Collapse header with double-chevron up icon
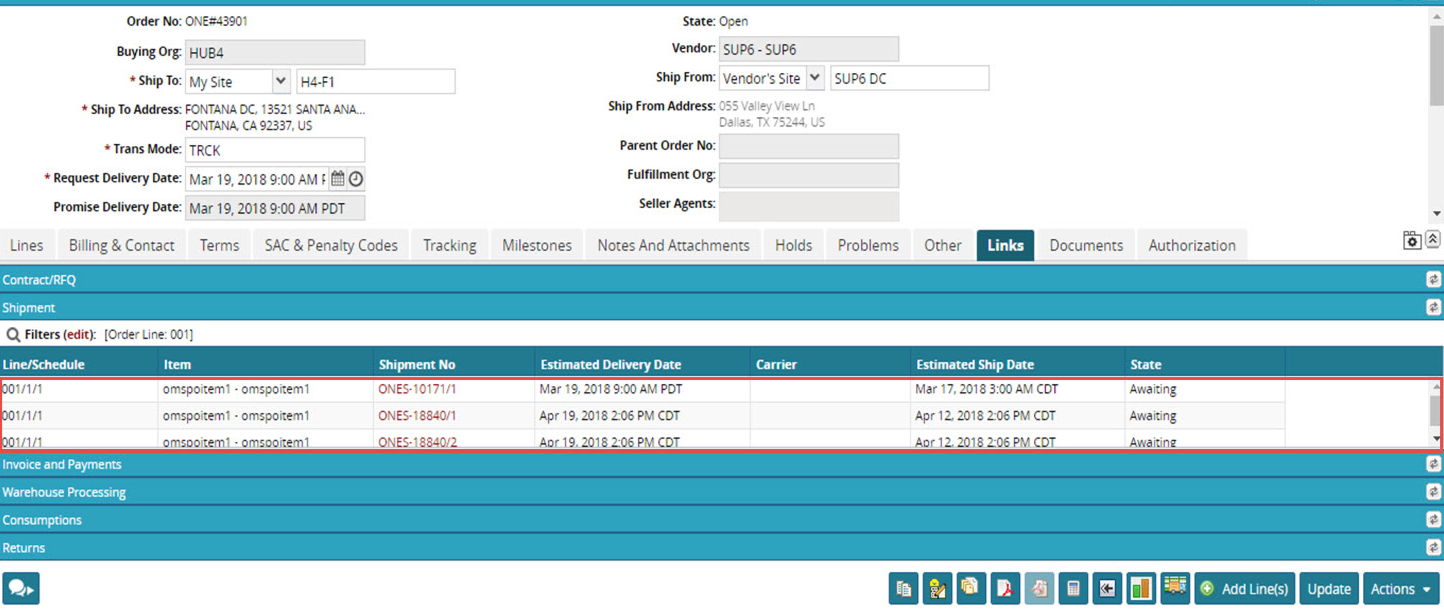1444x610 pixels. (x=1433, y=240)
